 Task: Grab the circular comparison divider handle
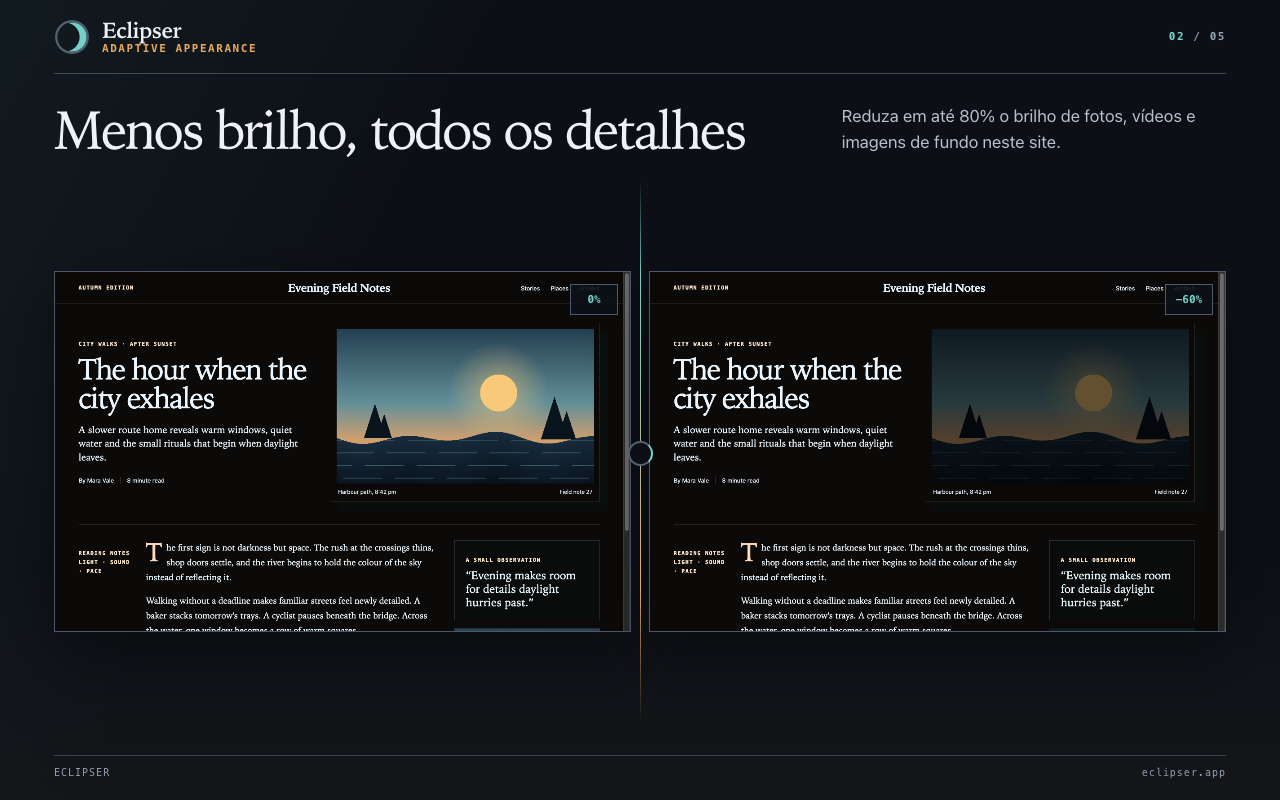coord(640,454)
